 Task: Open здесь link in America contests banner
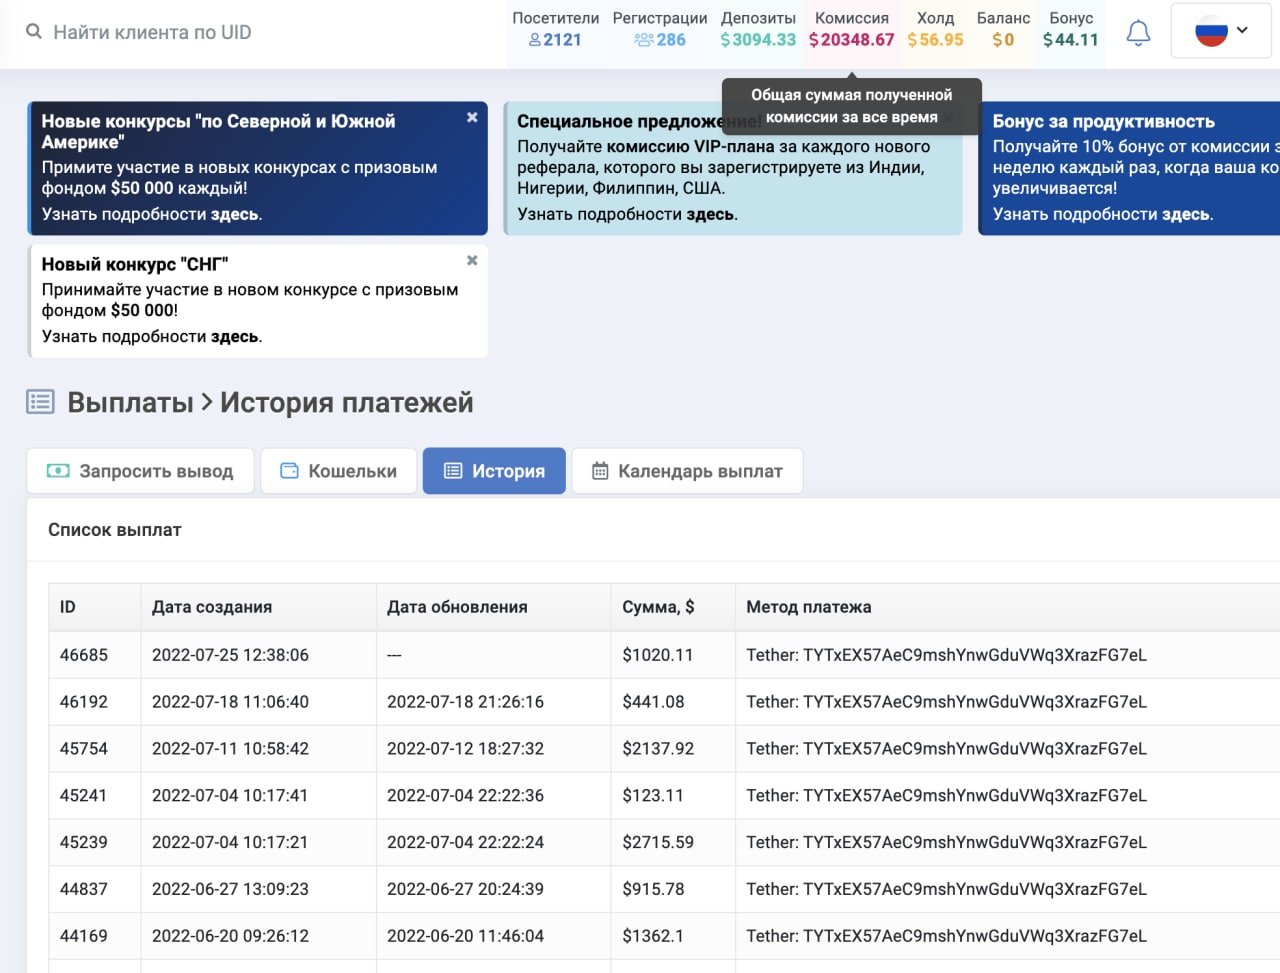[x=234, y=214]
